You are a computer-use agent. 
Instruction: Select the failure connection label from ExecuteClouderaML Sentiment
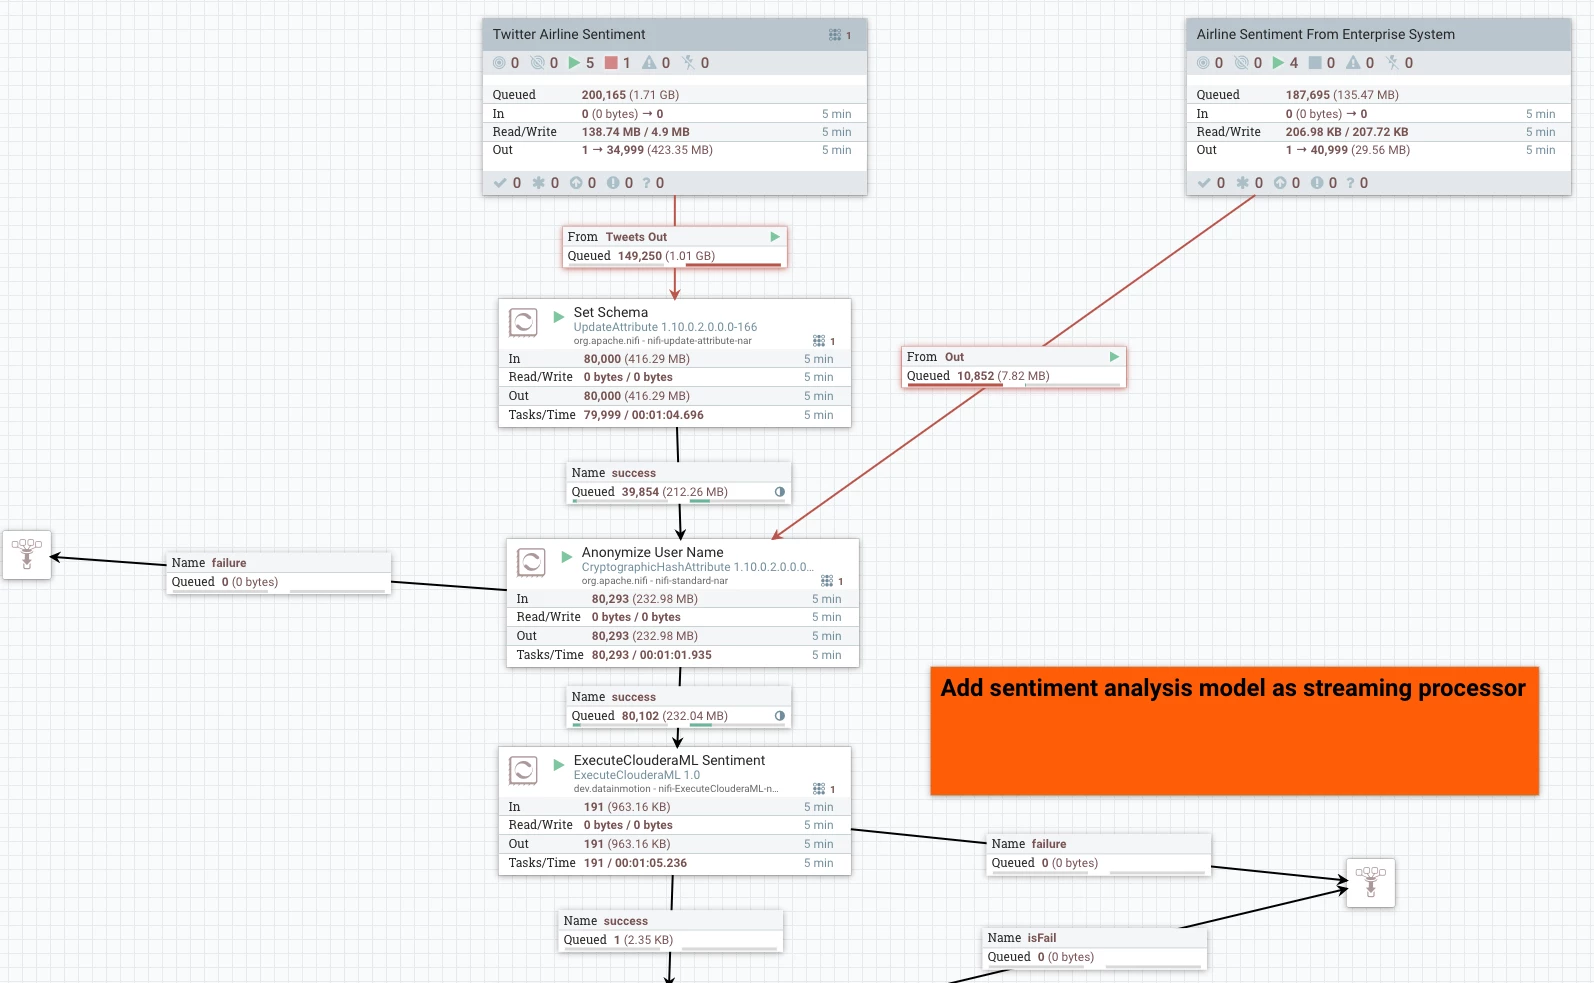(x=1099, y=854)
